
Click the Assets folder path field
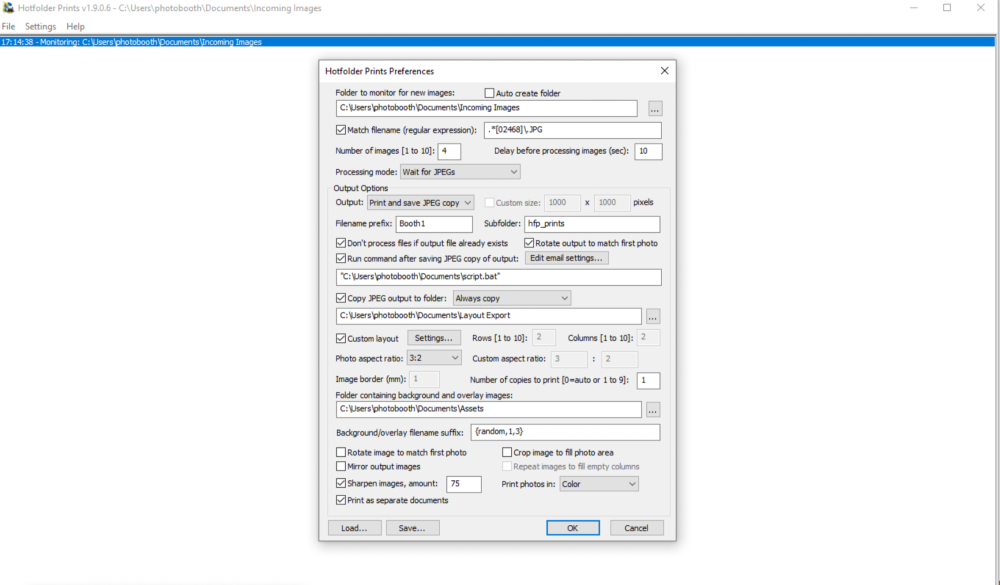(x=489, y=410)
